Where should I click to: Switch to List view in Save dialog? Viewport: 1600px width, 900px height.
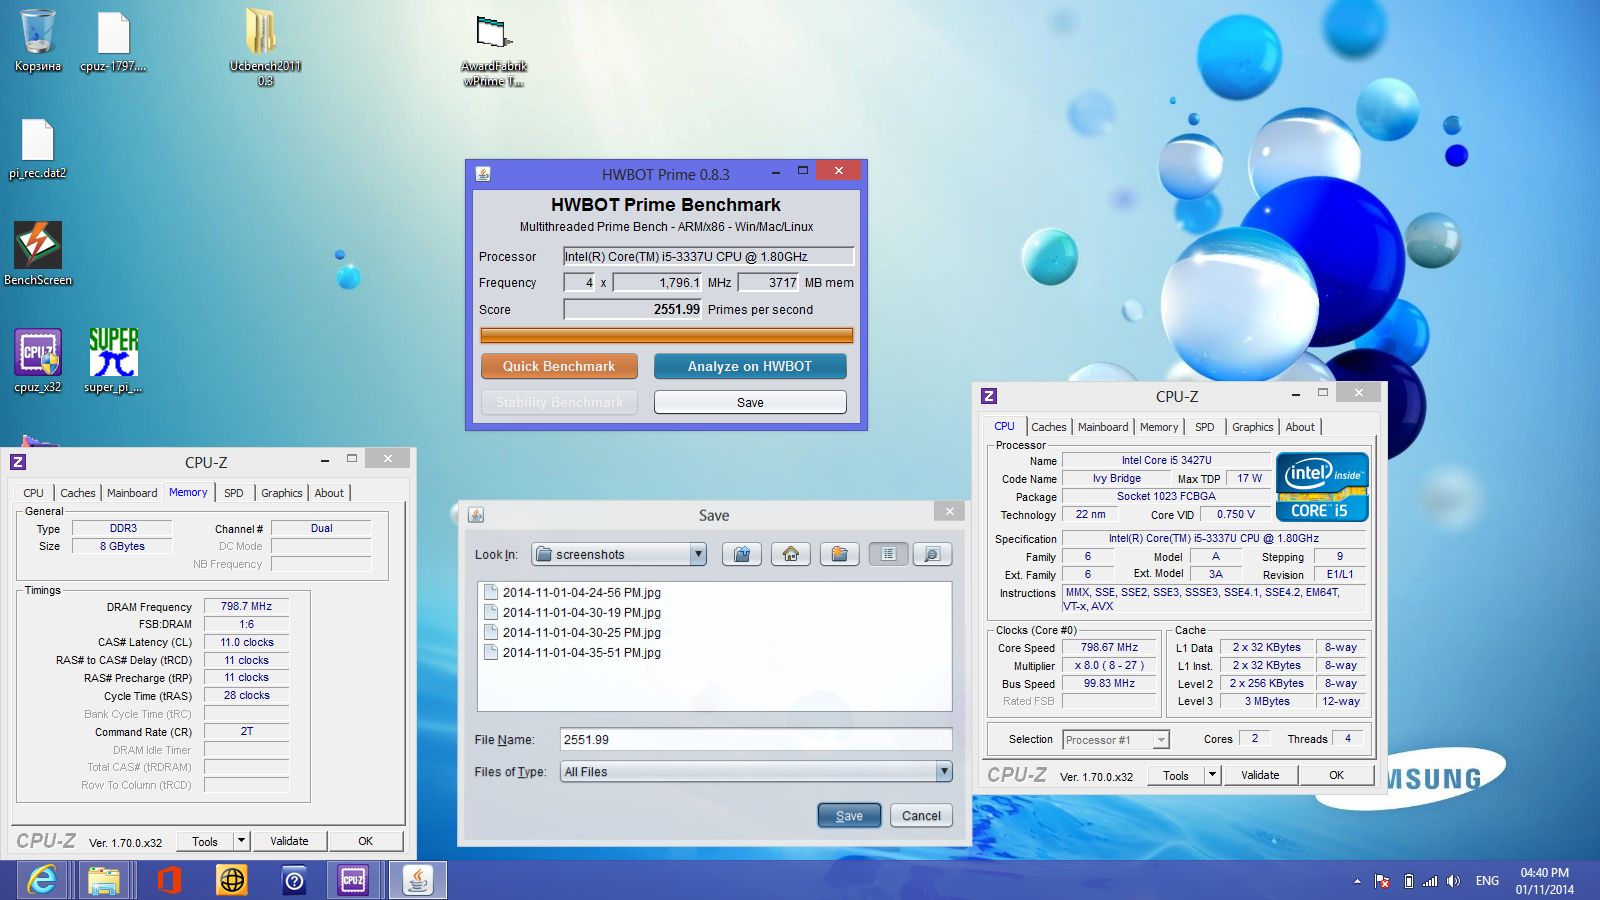pos(889,554)
